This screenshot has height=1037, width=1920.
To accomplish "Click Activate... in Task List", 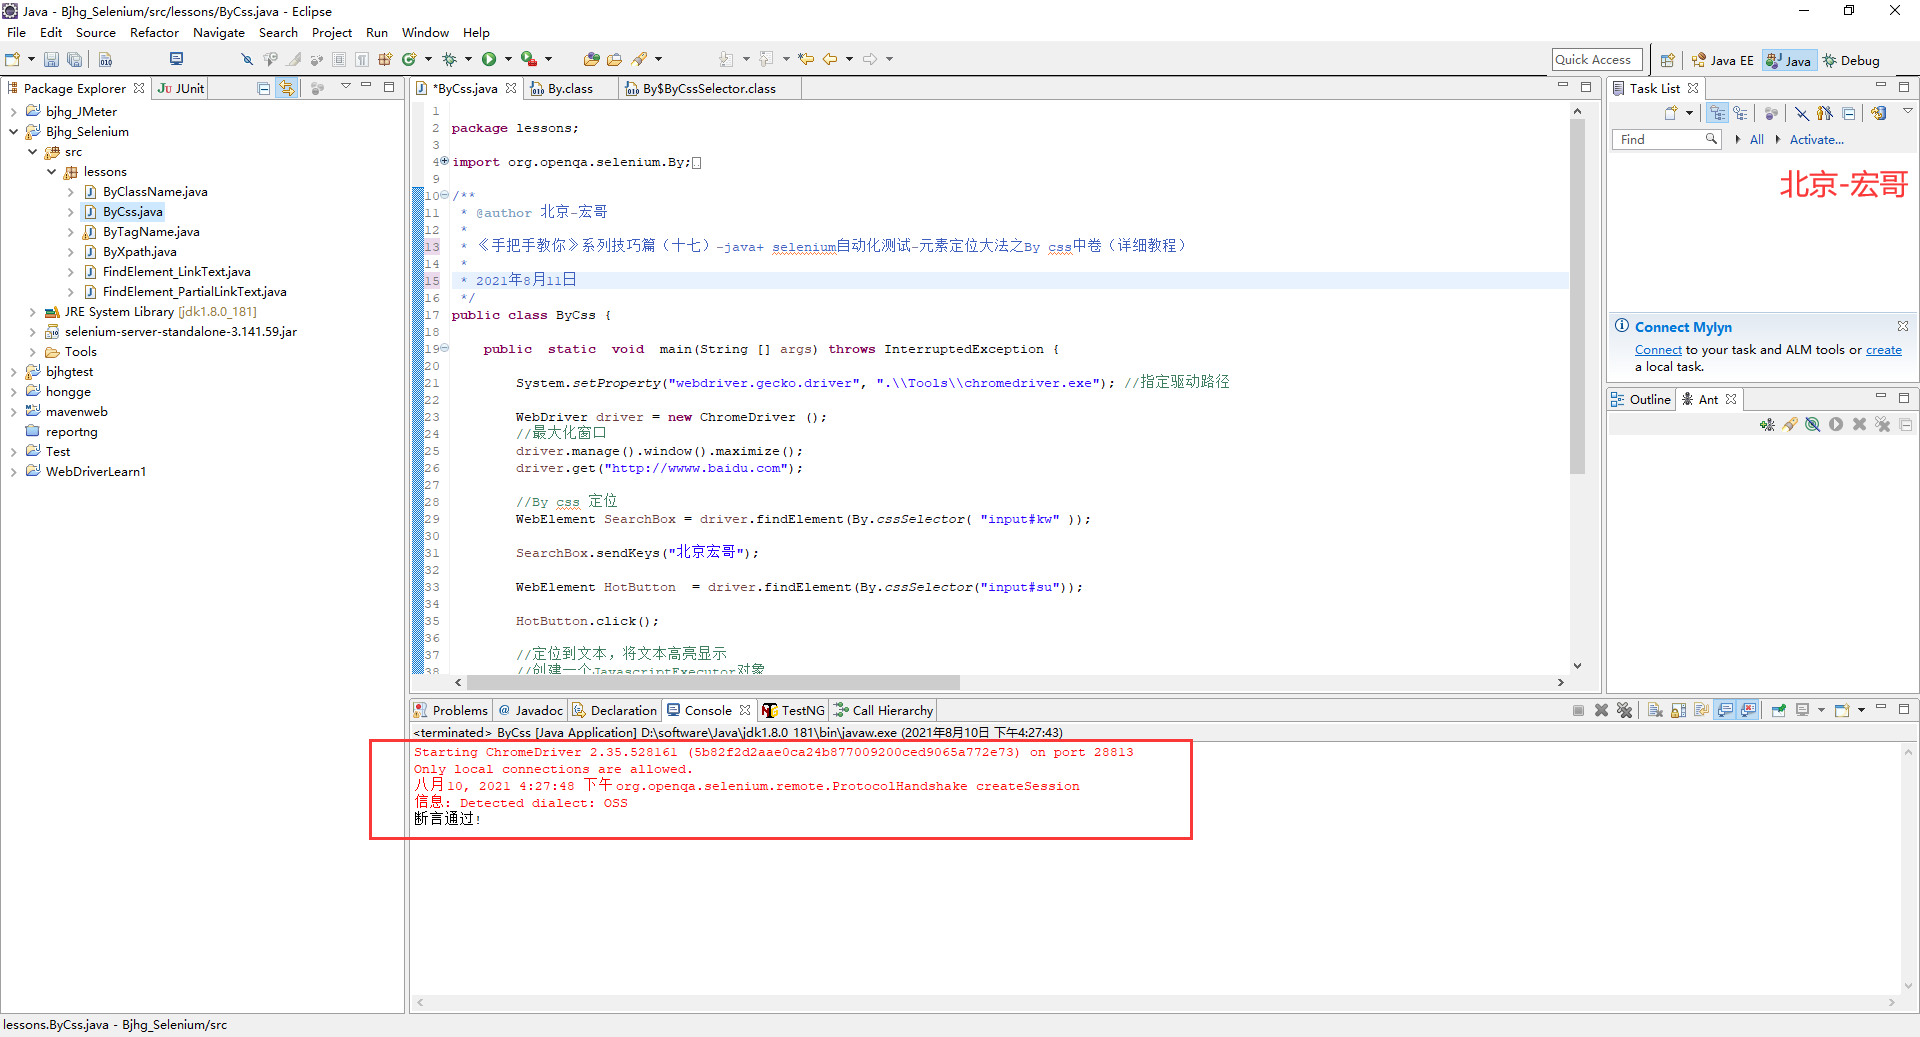I will 1816,140.
